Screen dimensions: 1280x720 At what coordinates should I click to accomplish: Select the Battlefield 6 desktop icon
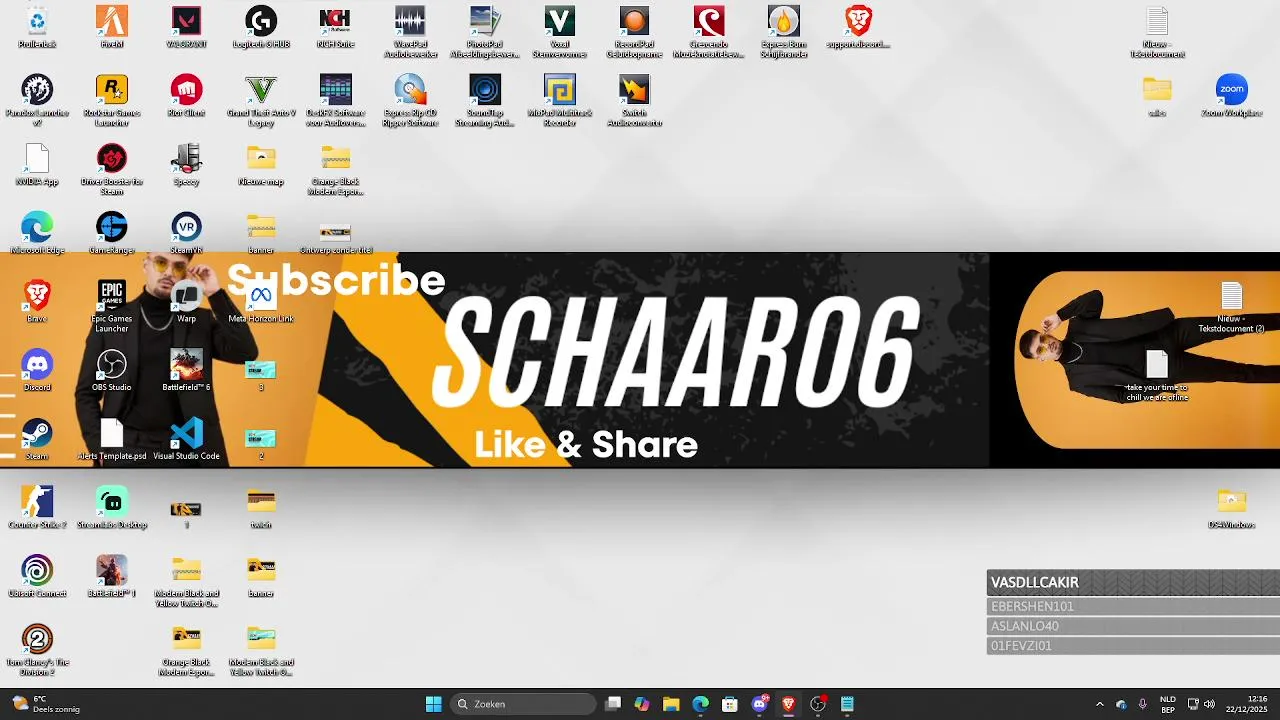click(x=186, y=370)
